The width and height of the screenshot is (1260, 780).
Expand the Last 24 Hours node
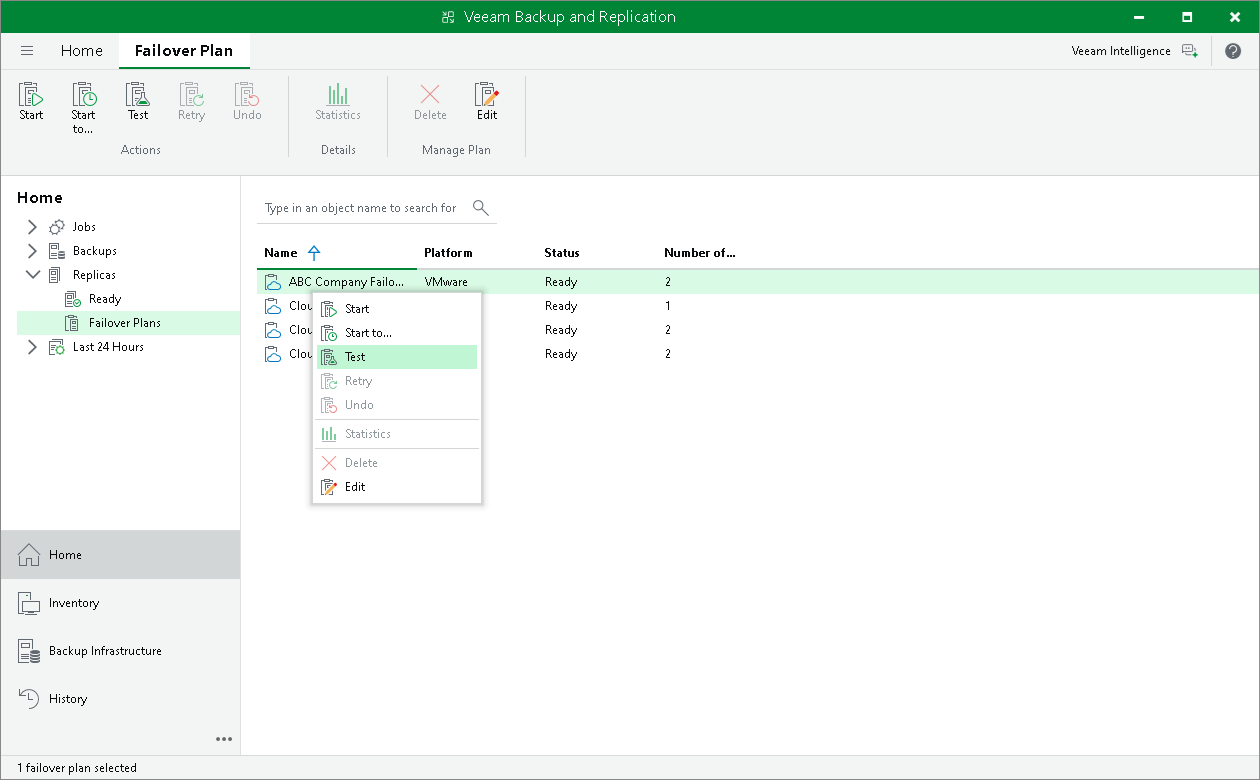coord(32,347)
